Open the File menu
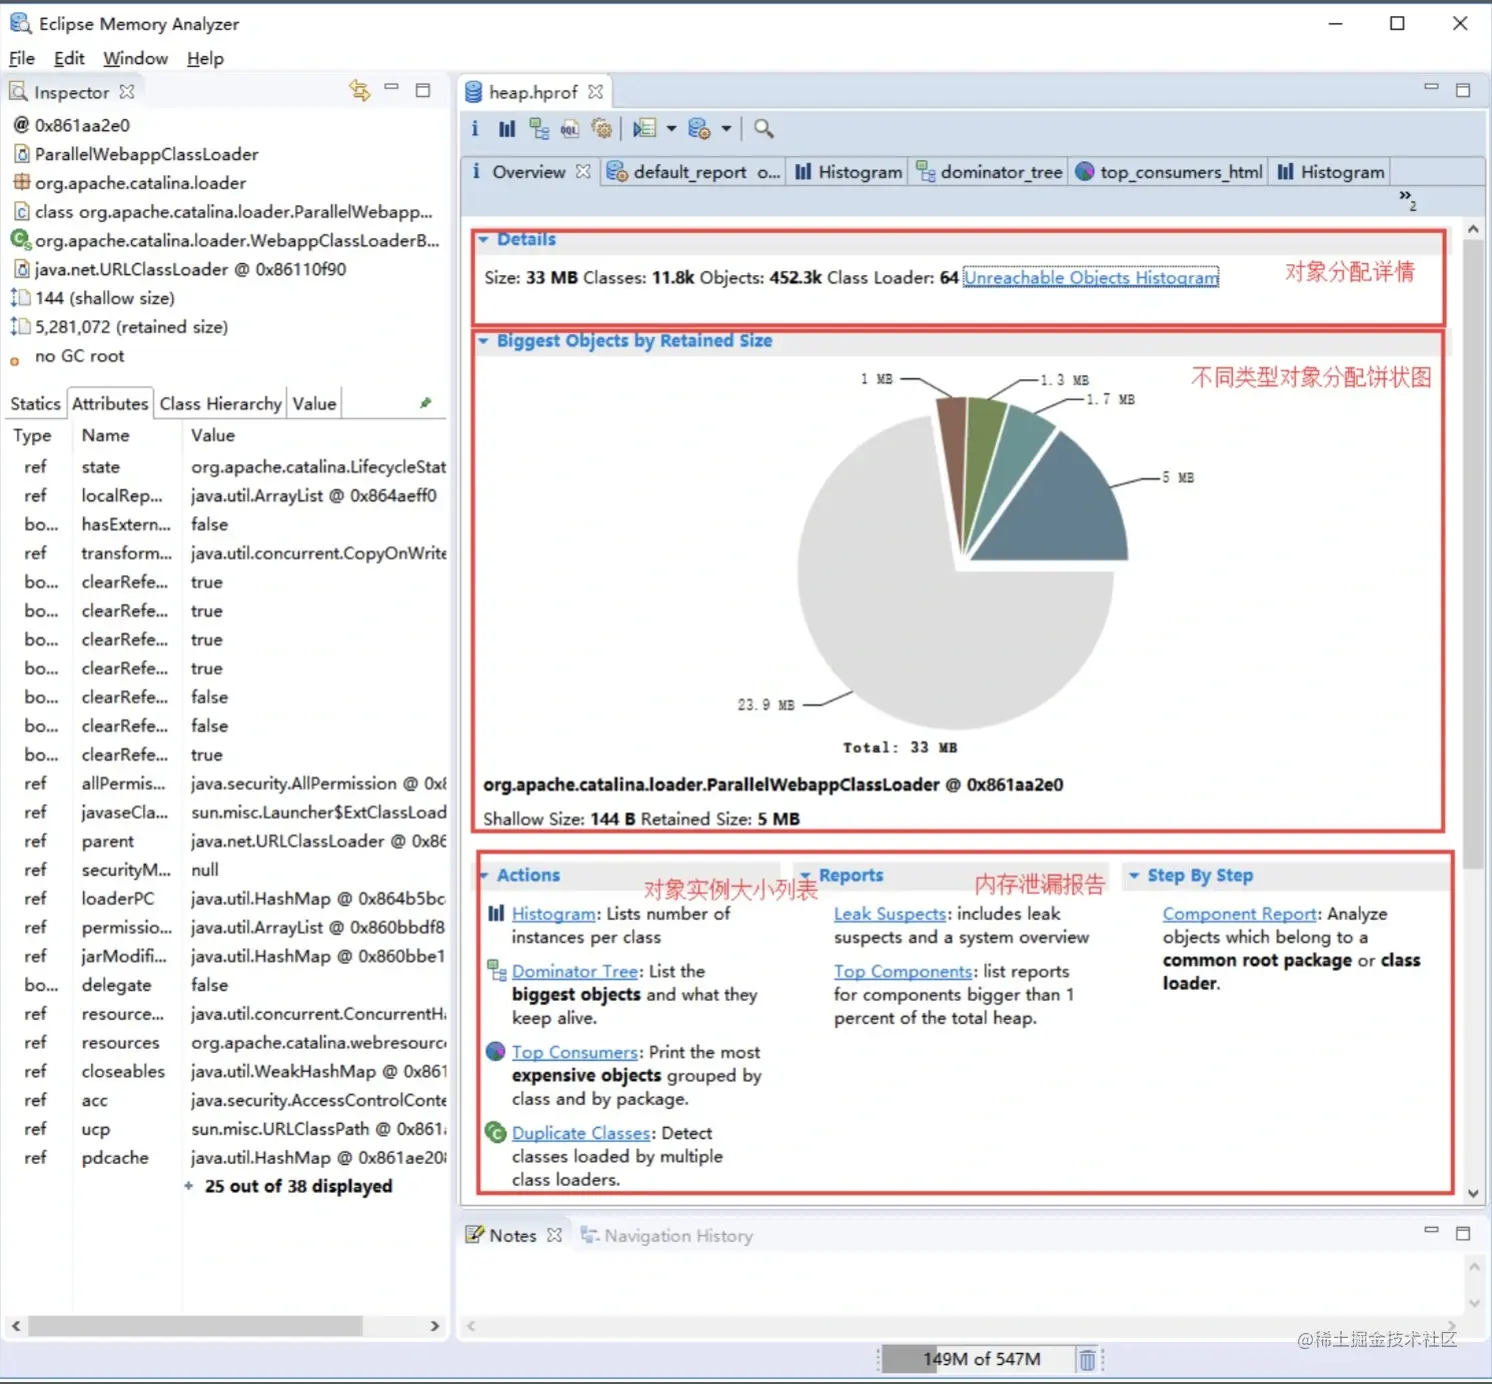Screen dimensions: 1492x1384 click(x=22, y=58)
